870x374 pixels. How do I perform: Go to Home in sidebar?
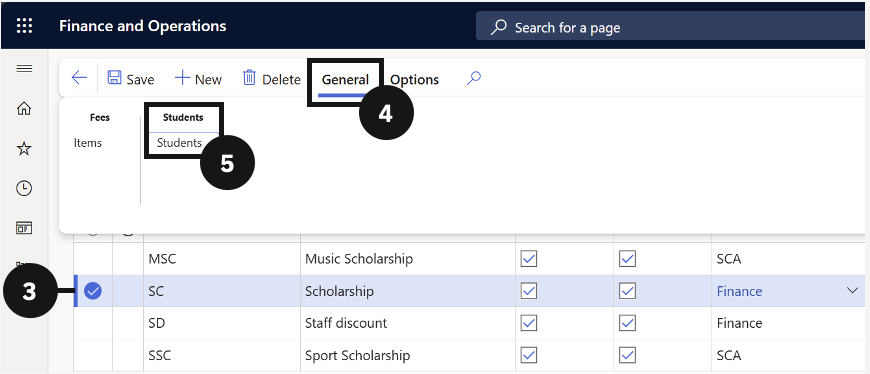click(24, 109)
